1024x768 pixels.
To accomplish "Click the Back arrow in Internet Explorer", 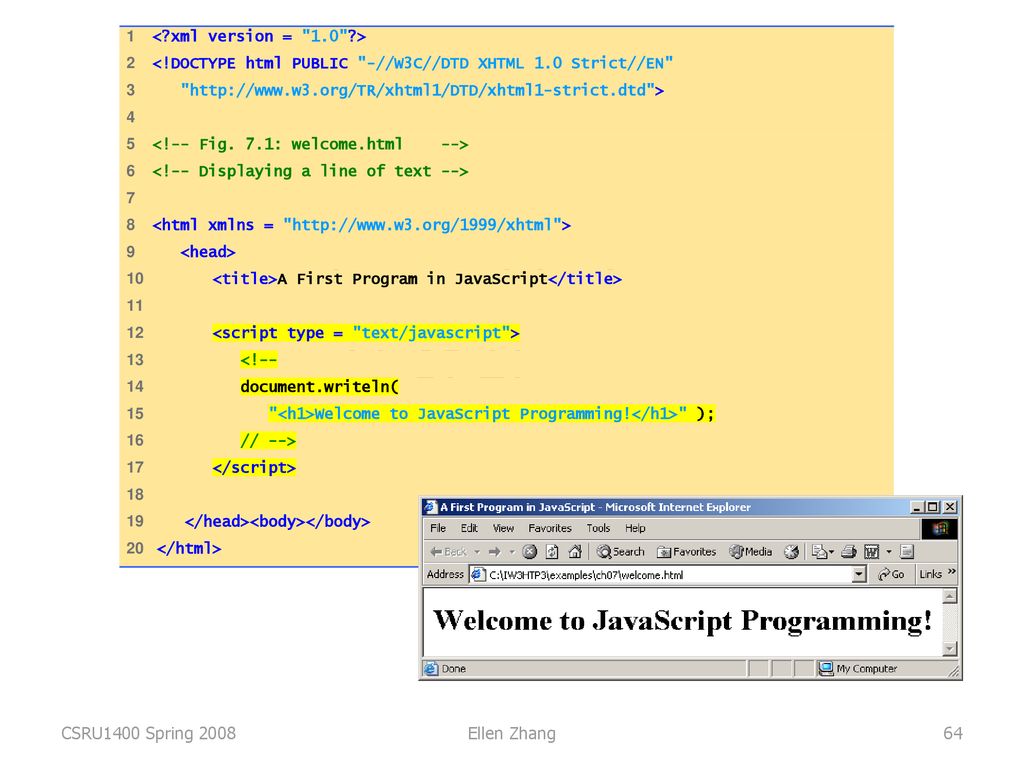I will [448, 552].
